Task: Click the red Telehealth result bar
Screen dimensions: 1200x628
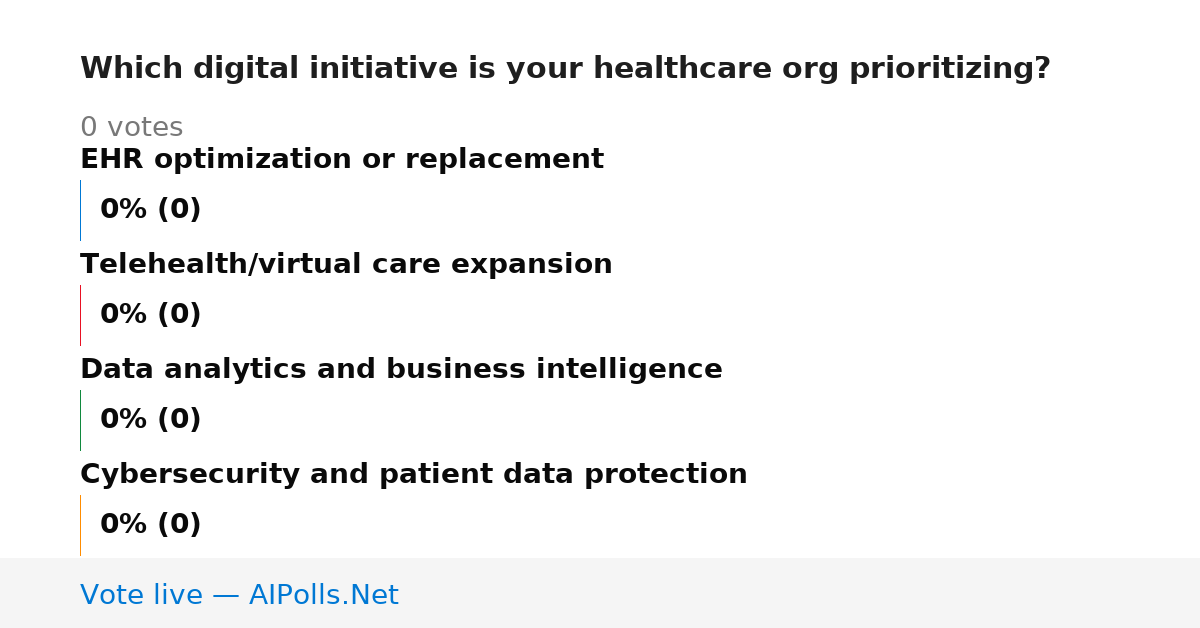Action: coord(80,315)
